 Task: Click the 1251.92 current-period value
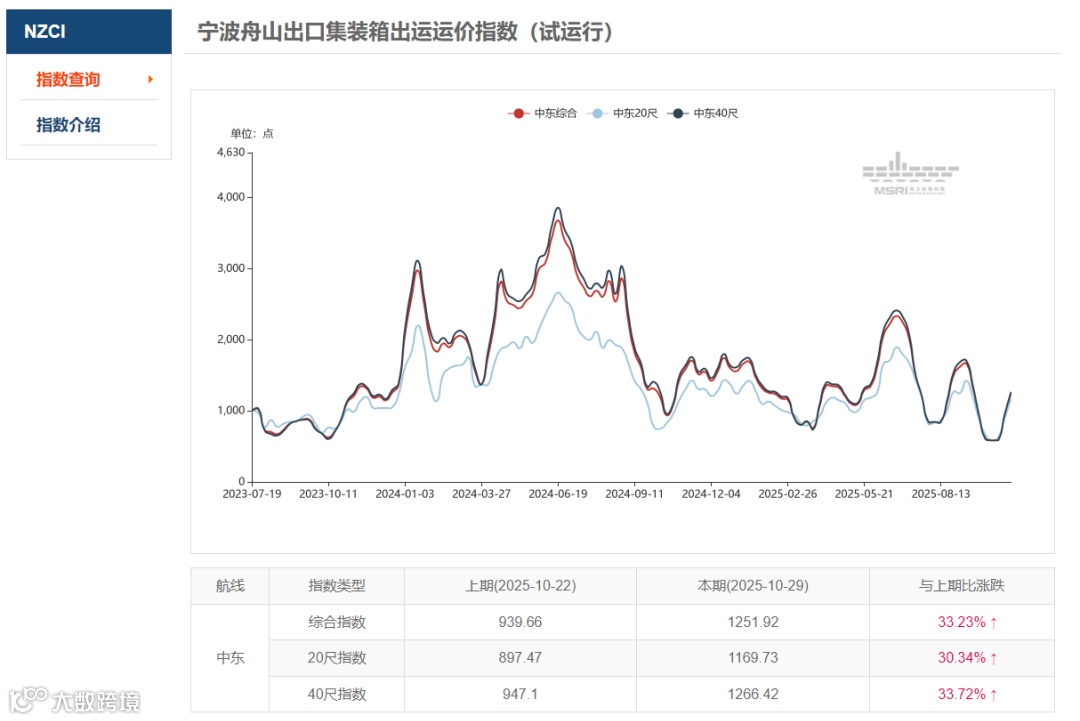753,623
